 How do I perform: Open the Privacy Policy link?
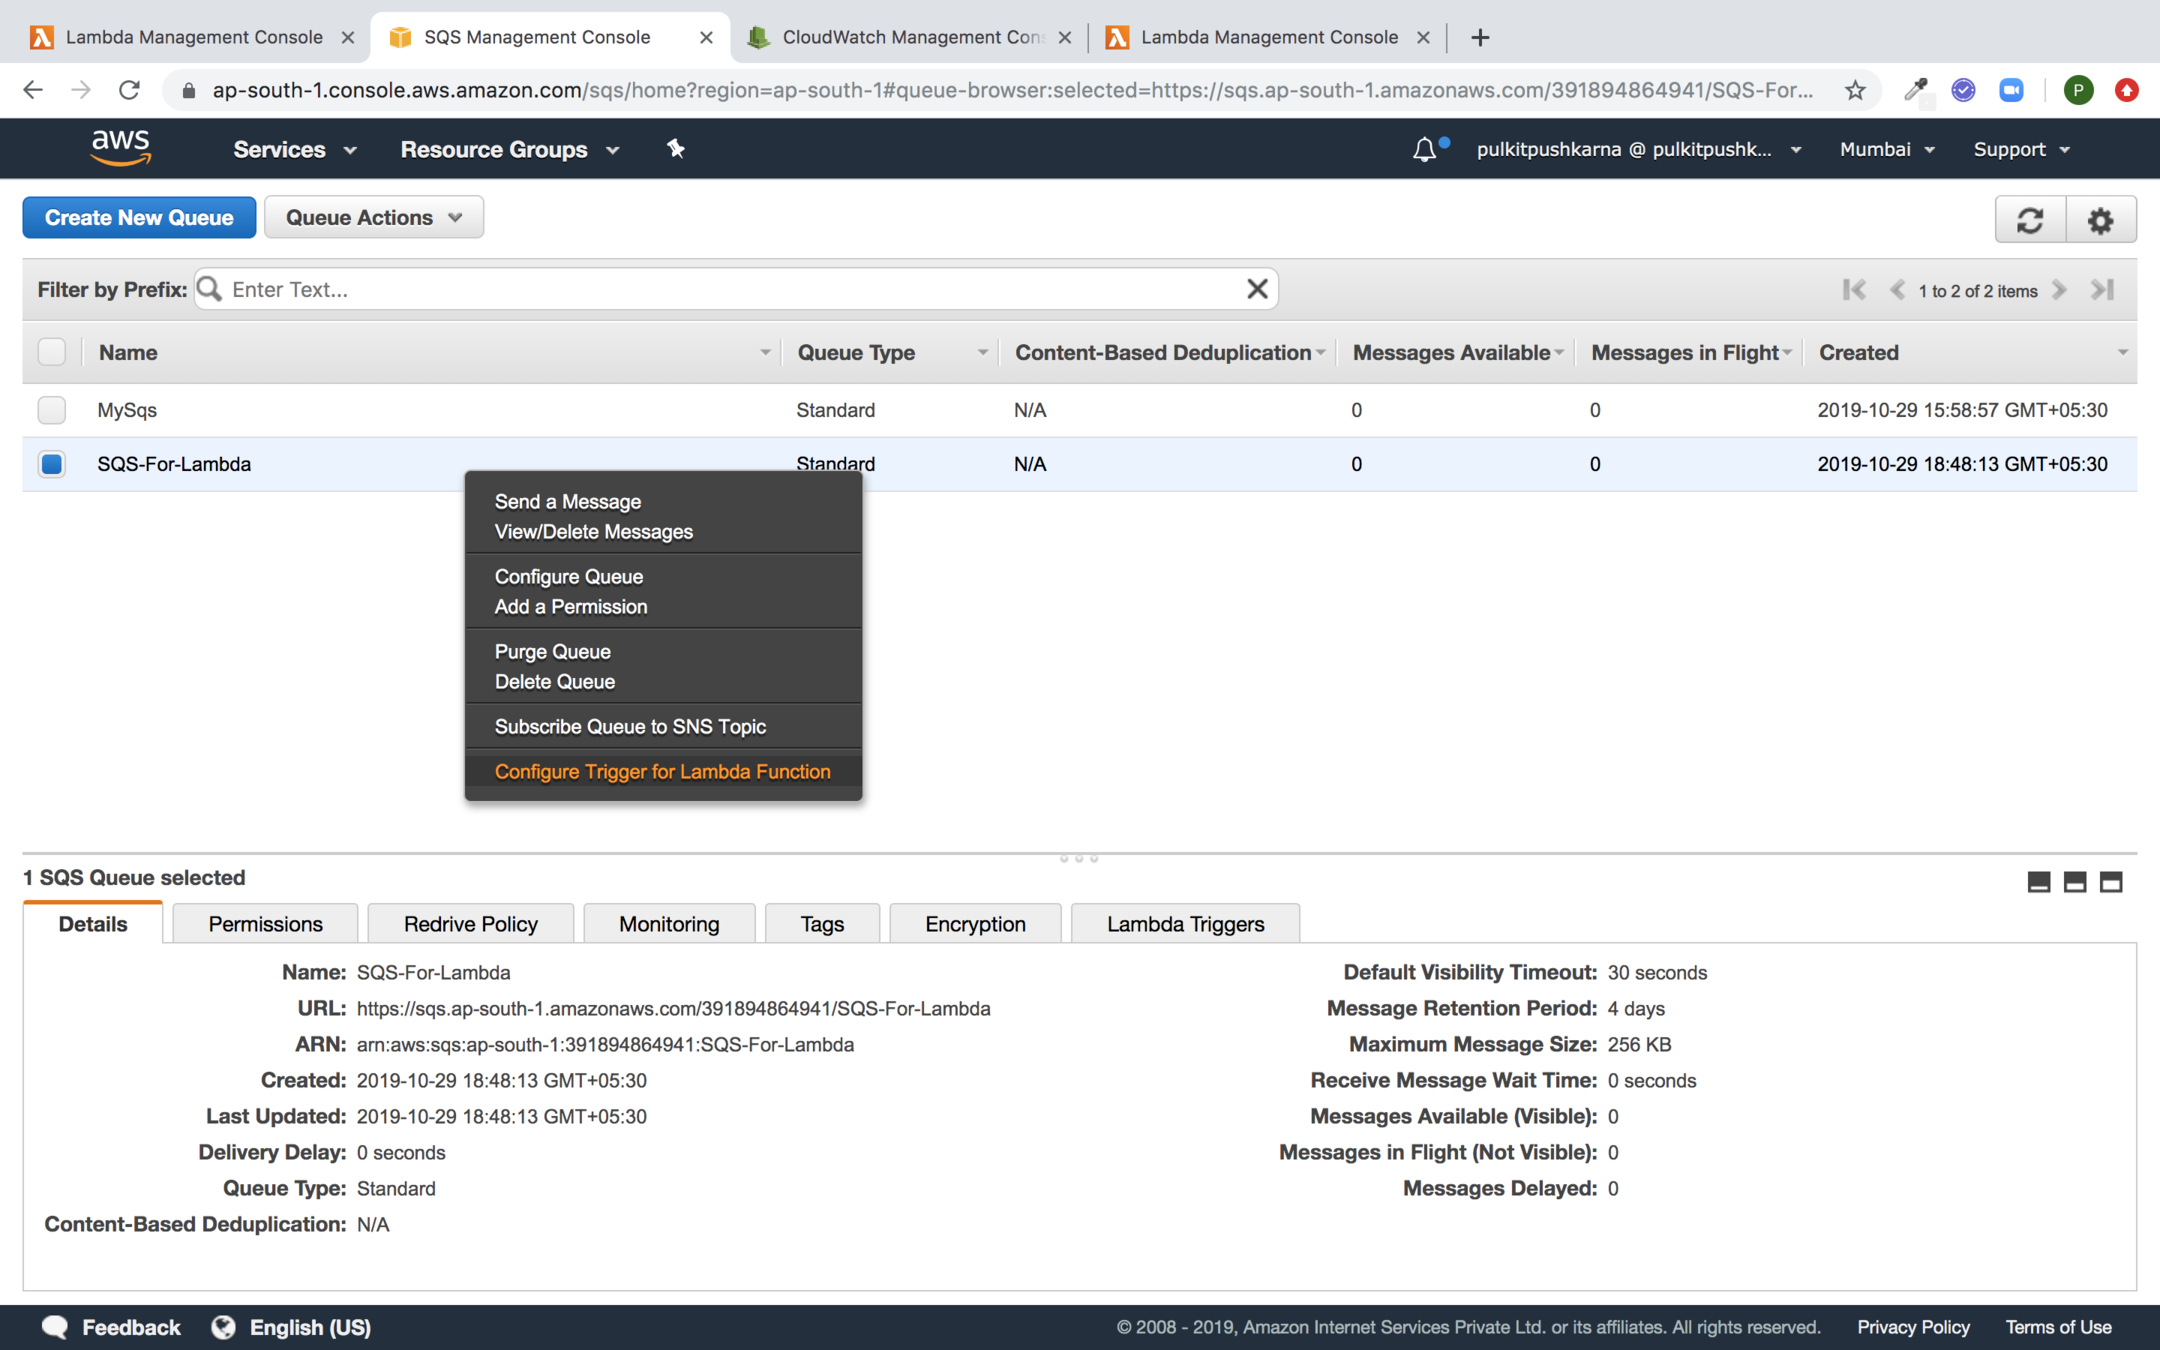[x=1913, y=1327]
